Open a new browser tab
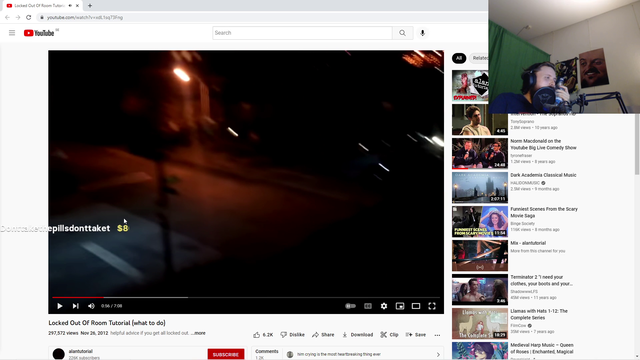This screenshot has height=360, width=640. tap(90, 6)
